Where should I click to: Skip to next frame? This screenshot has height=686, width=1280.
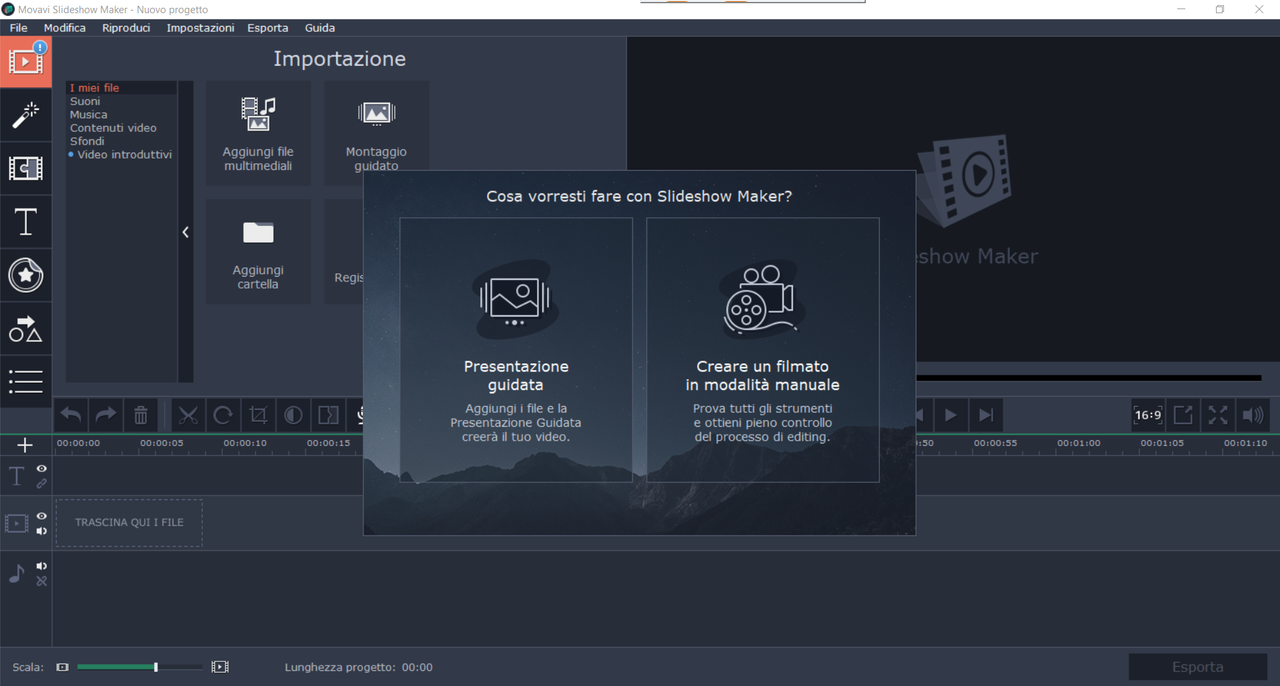click(x=986, y=415)
